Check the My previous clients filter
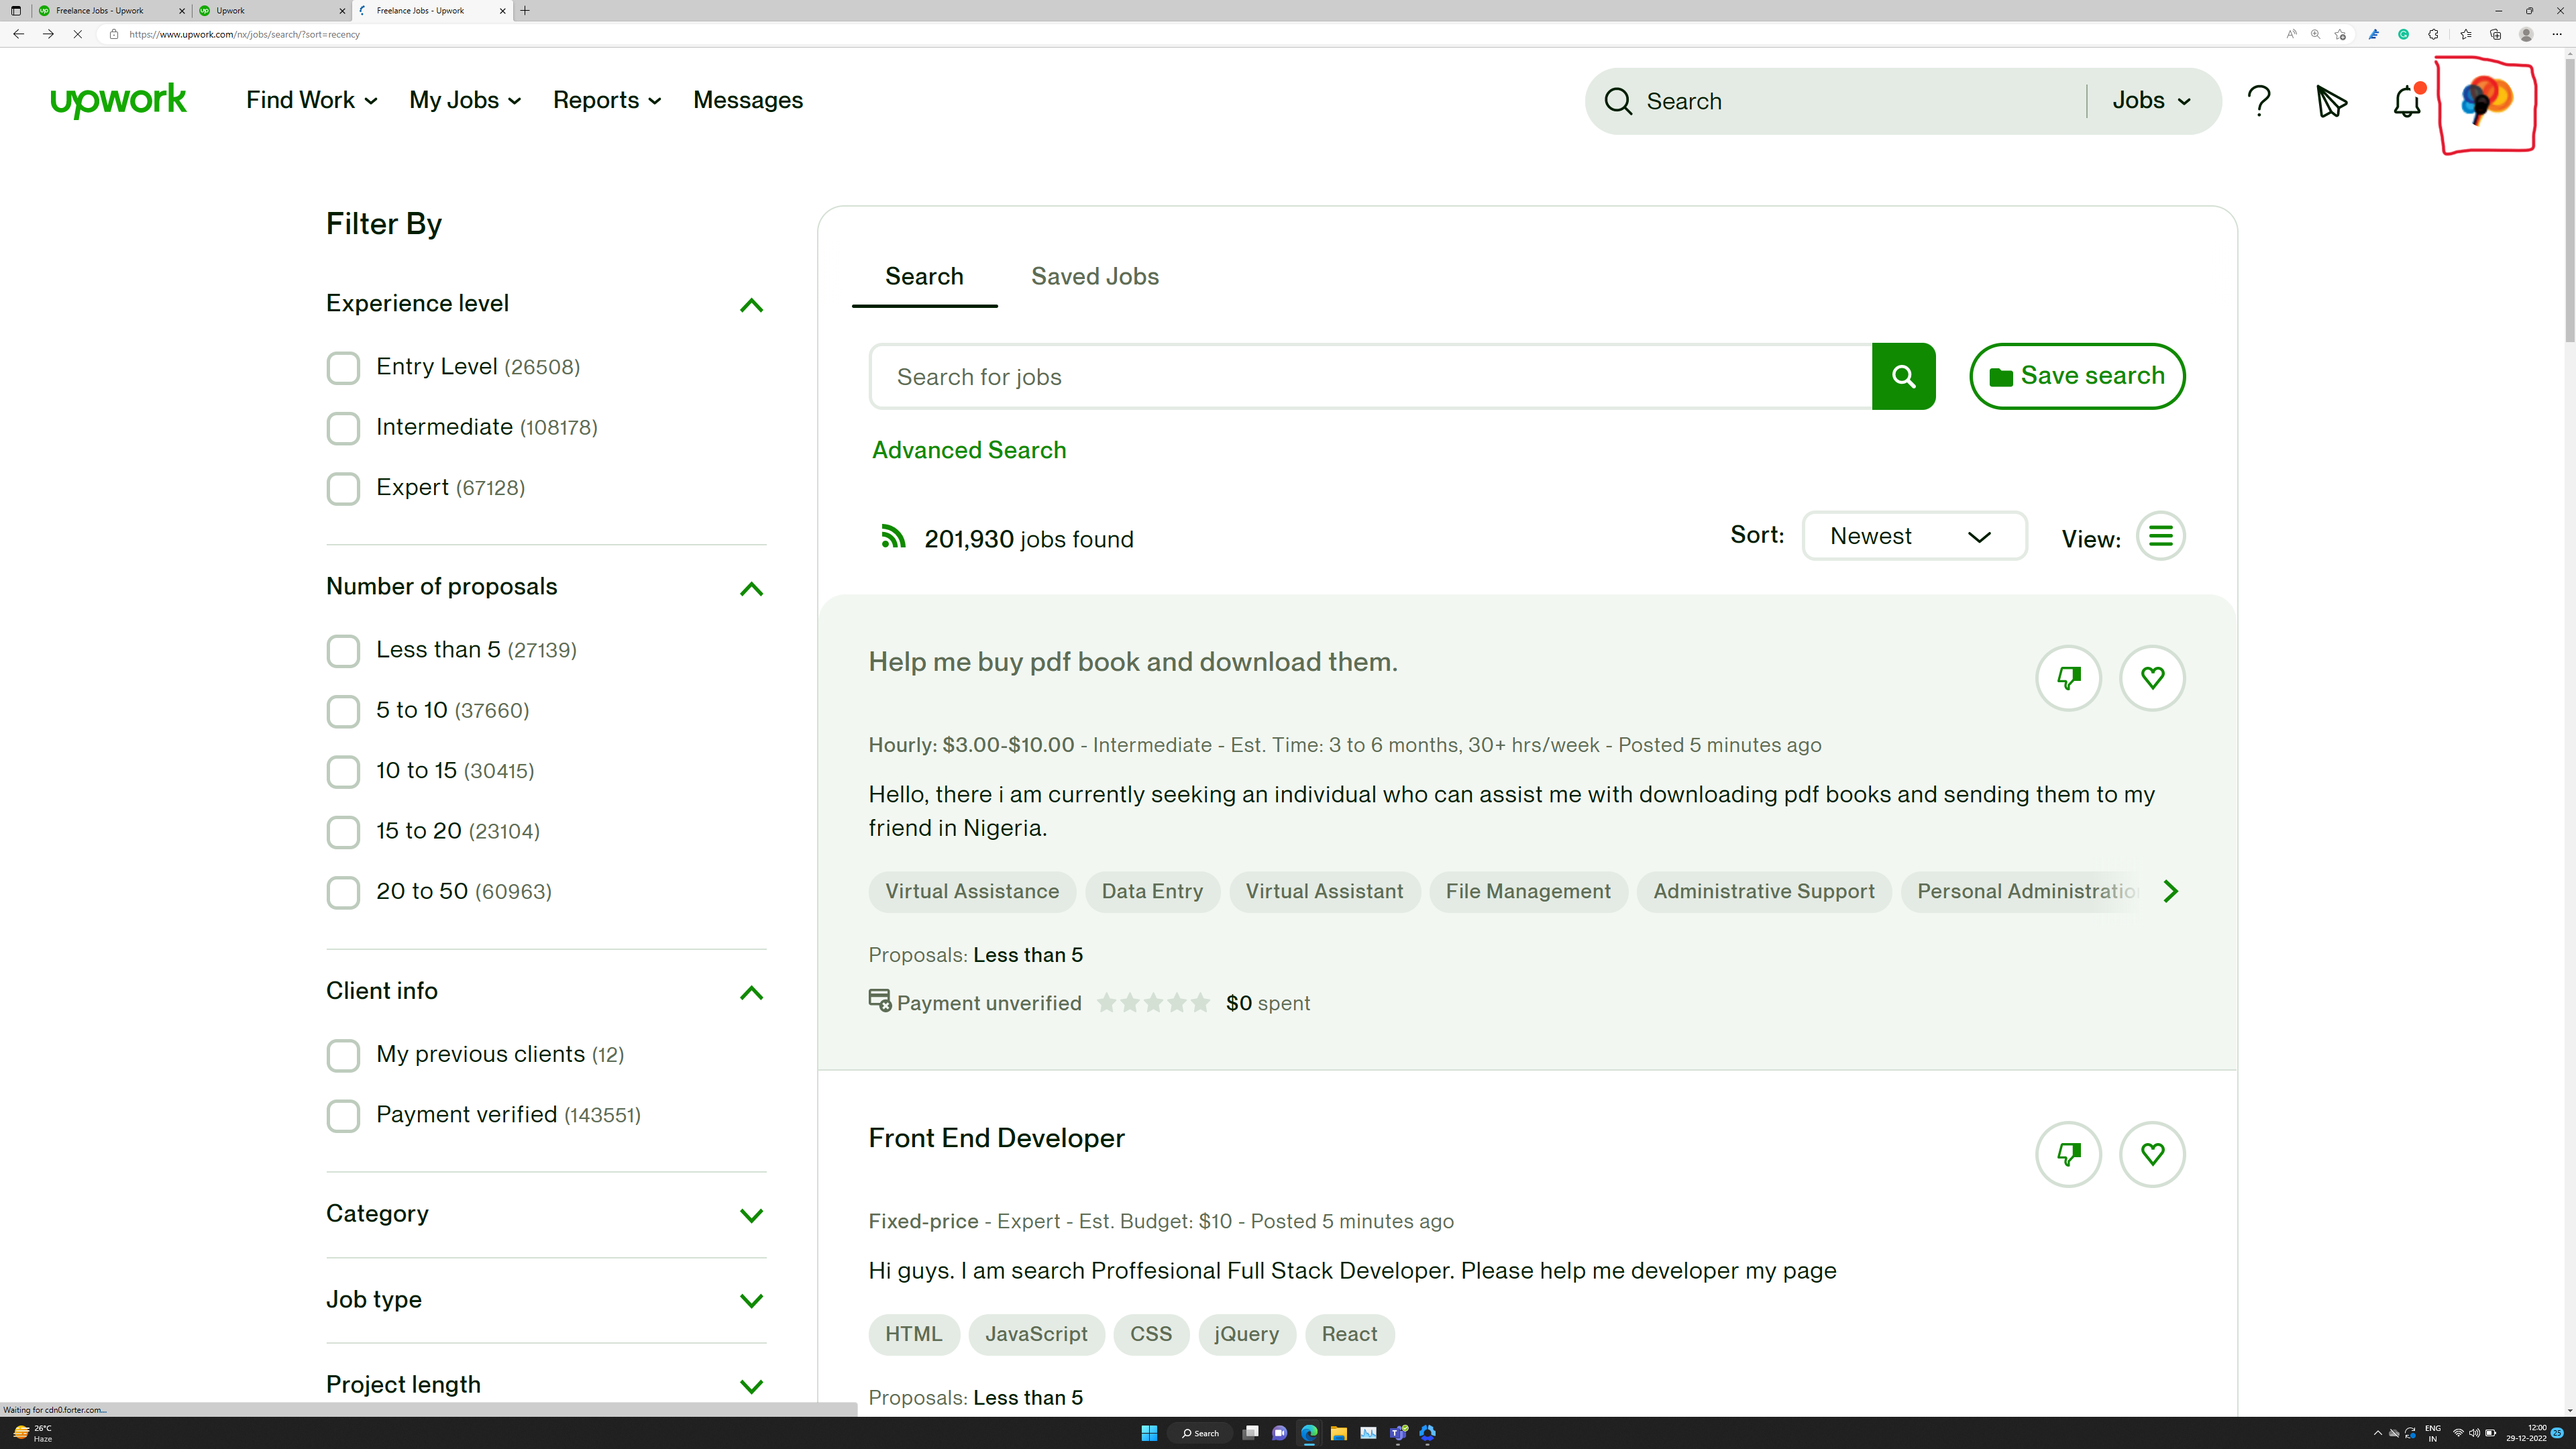This screenshot has width=2576, height=1449. point(343,1055)
